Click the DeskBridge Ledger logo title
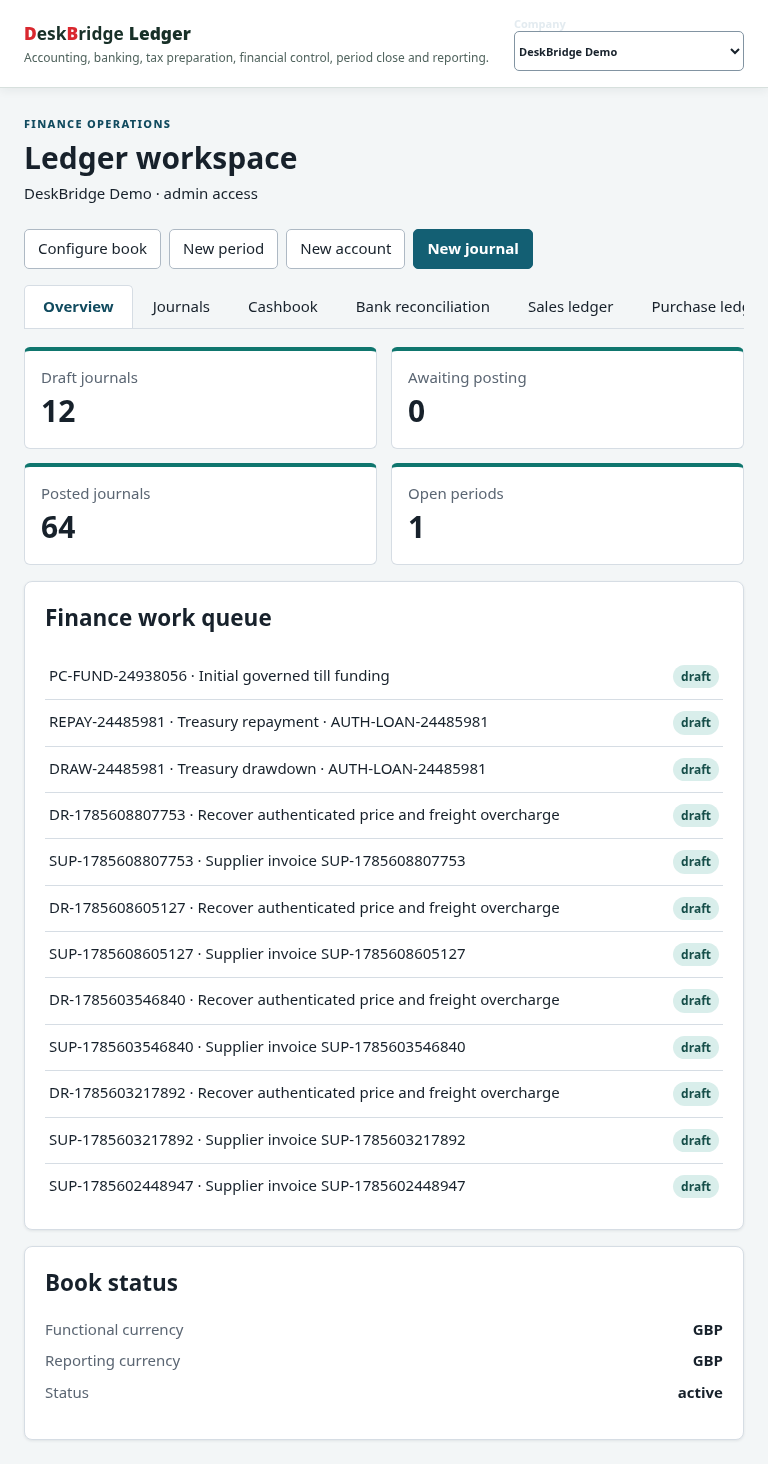 [107, 34]
